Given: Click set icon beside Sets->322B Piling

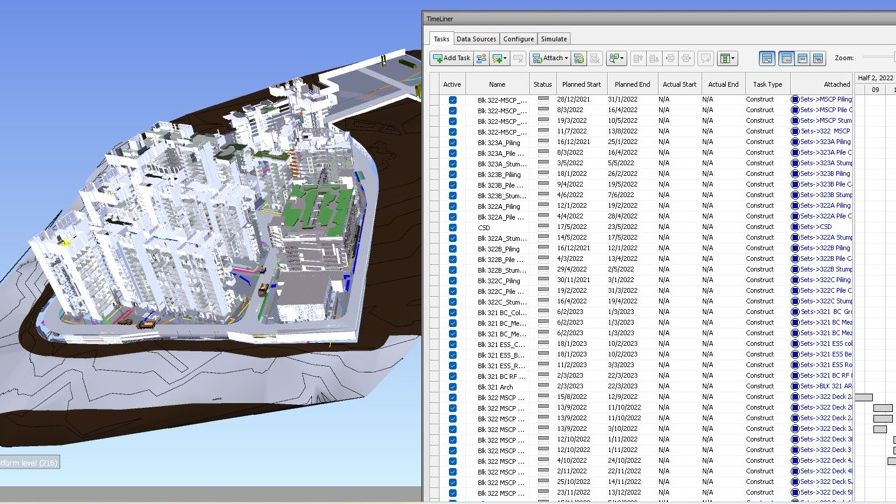Looking at the screenshot, I should 795,248.
